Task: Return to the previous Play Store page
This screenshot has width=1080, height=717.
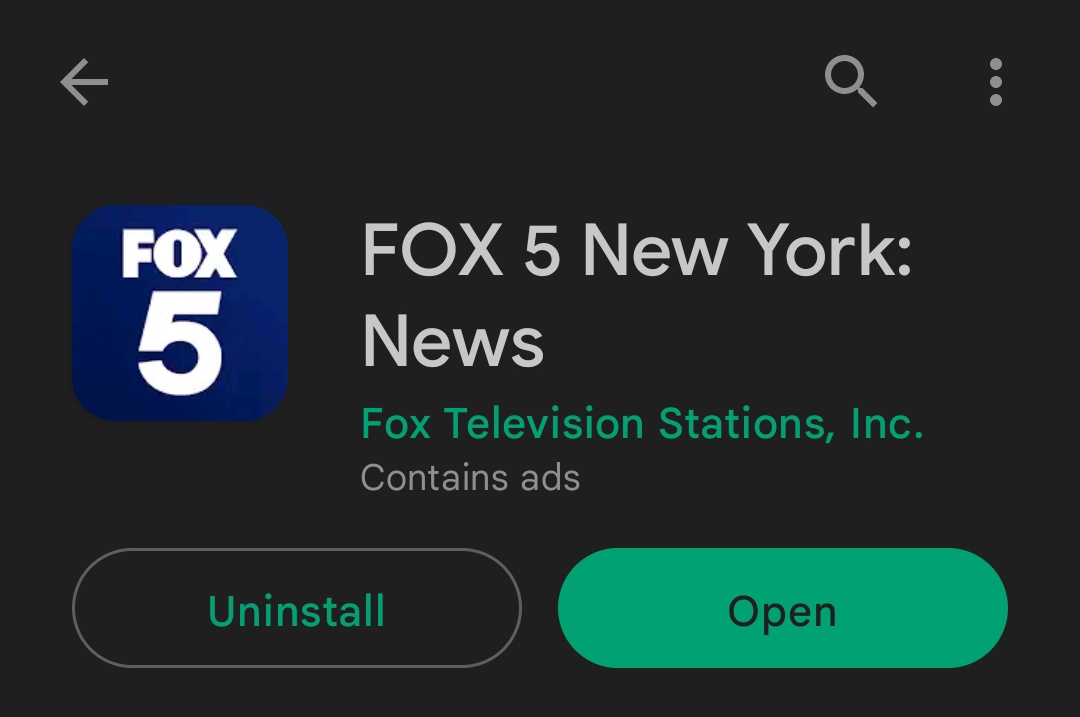Action: 84,82
